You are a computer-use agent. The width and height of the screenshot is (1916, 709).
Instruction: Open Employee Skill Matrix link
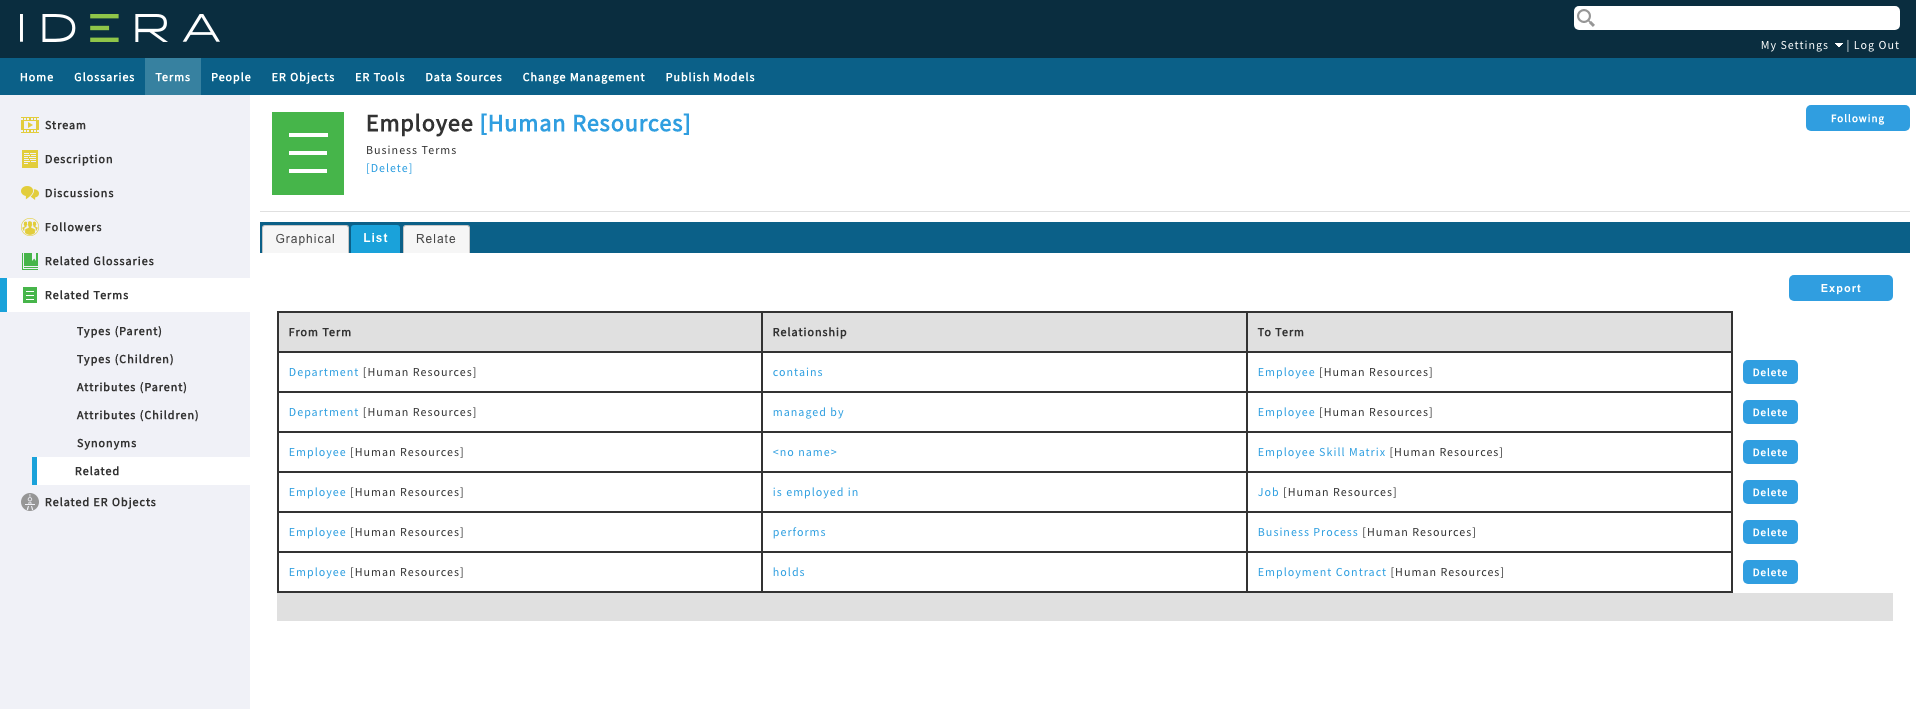(x=1322, y=452)
